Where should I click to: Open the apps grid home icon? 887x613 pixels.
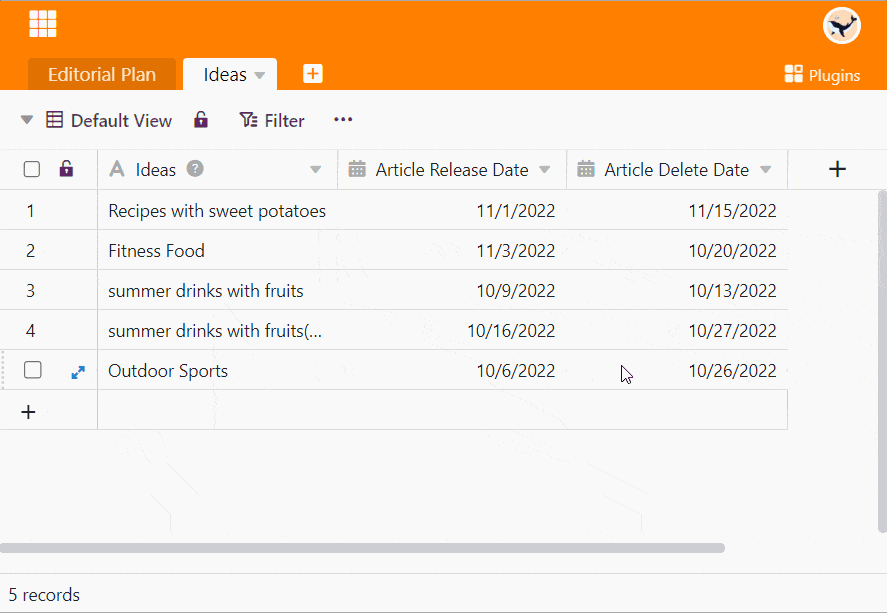point(43,24)
